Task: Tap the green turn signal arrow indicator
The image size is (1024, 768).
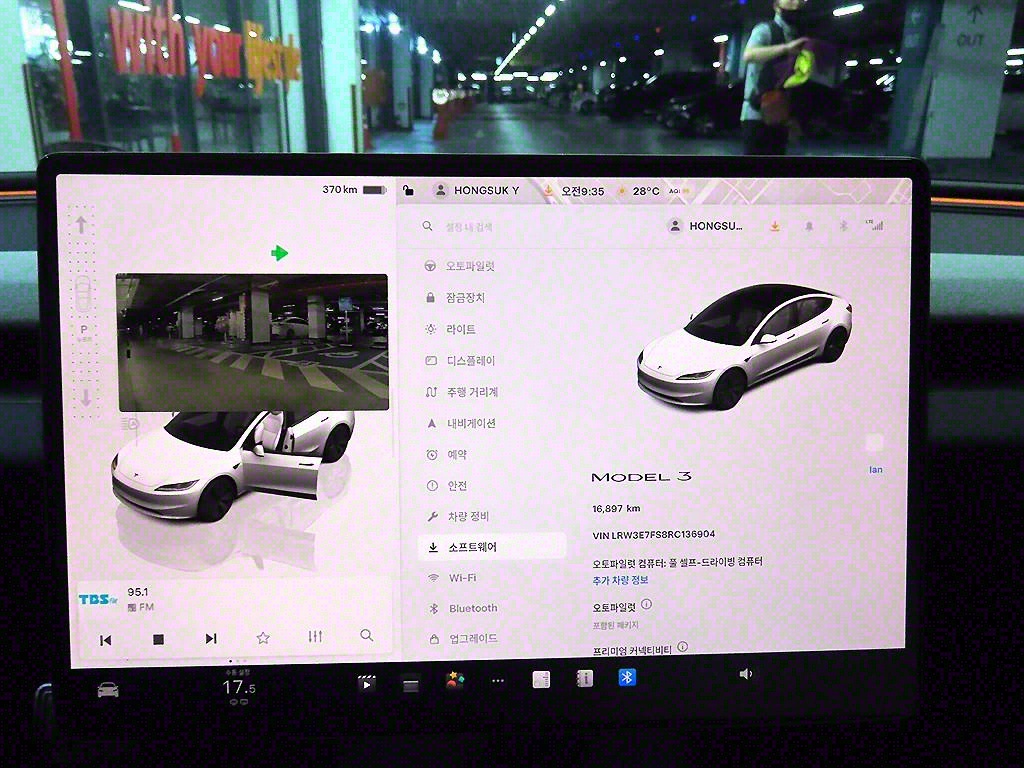Action: [280, 253]
